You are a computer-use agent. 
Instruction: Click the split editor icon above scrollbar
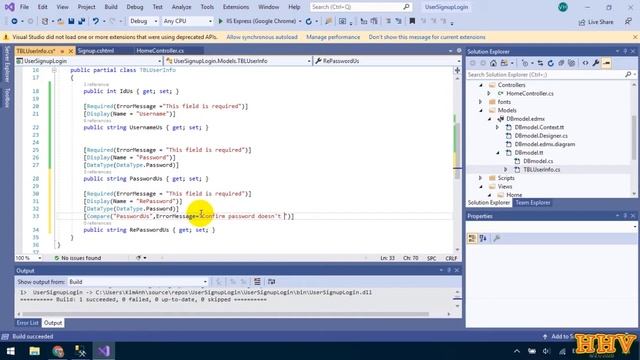point(458,70)
